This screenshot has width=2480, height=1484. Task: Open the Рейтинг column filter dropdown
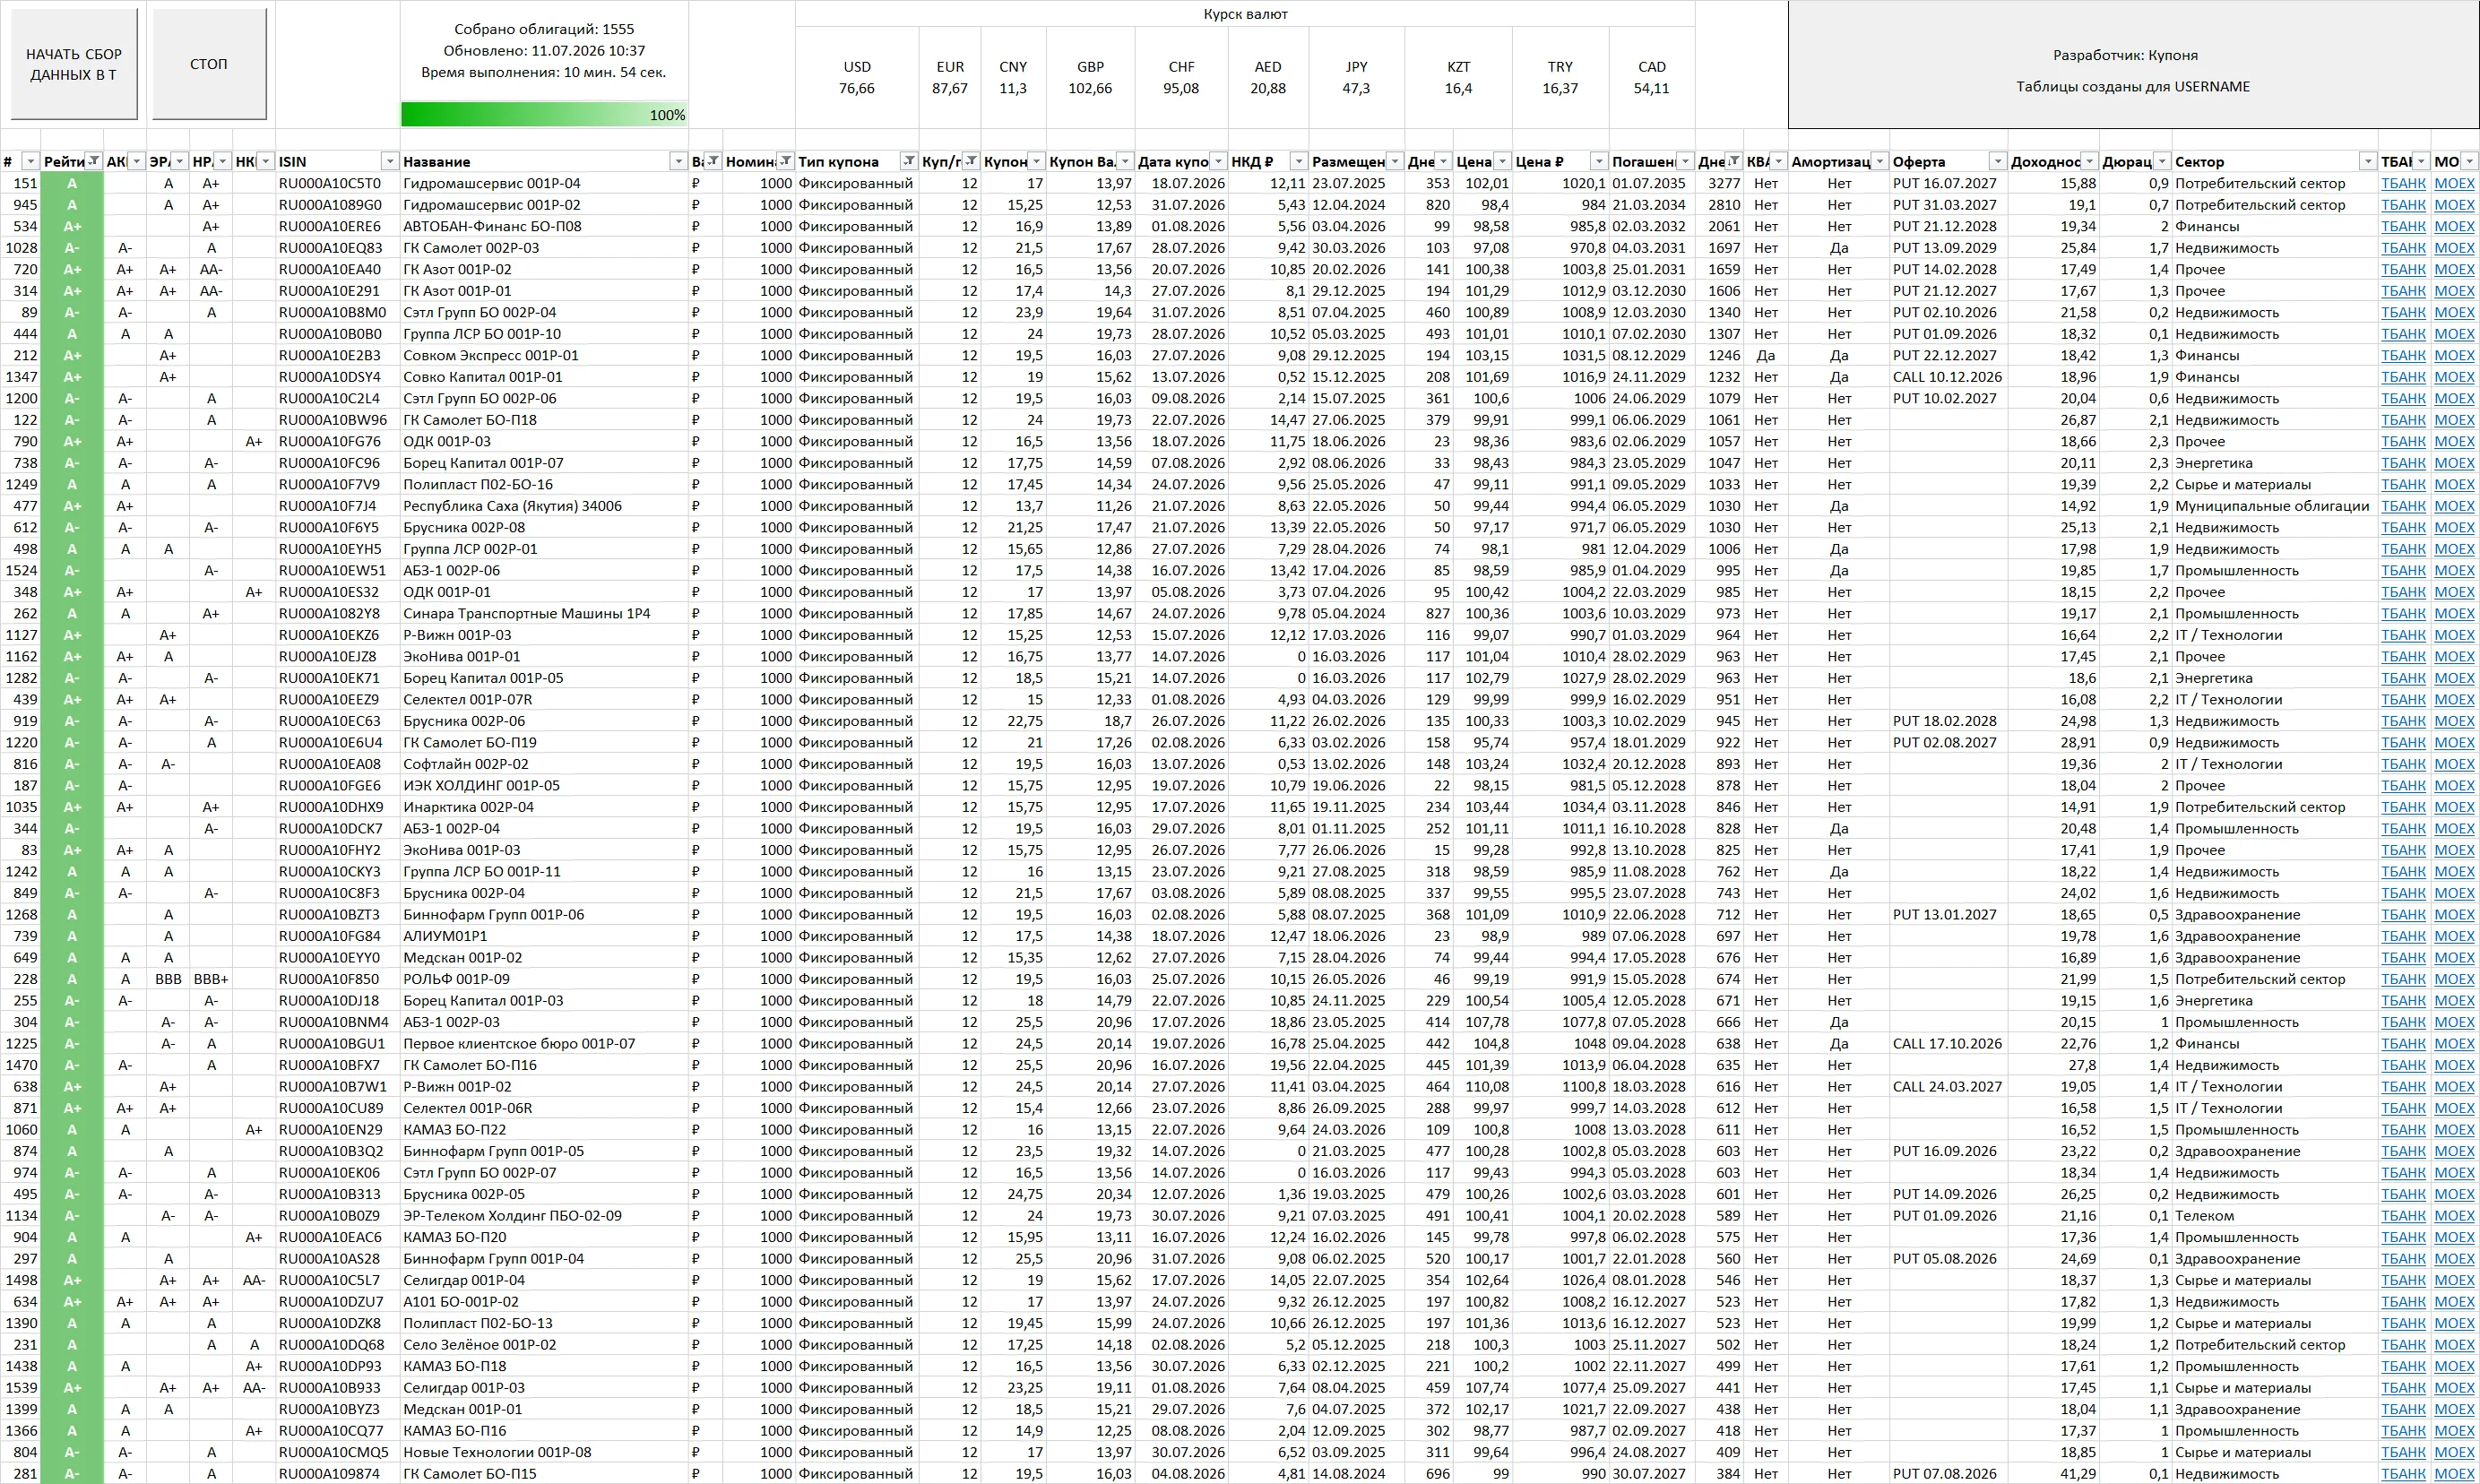click(x=93, y=162)
